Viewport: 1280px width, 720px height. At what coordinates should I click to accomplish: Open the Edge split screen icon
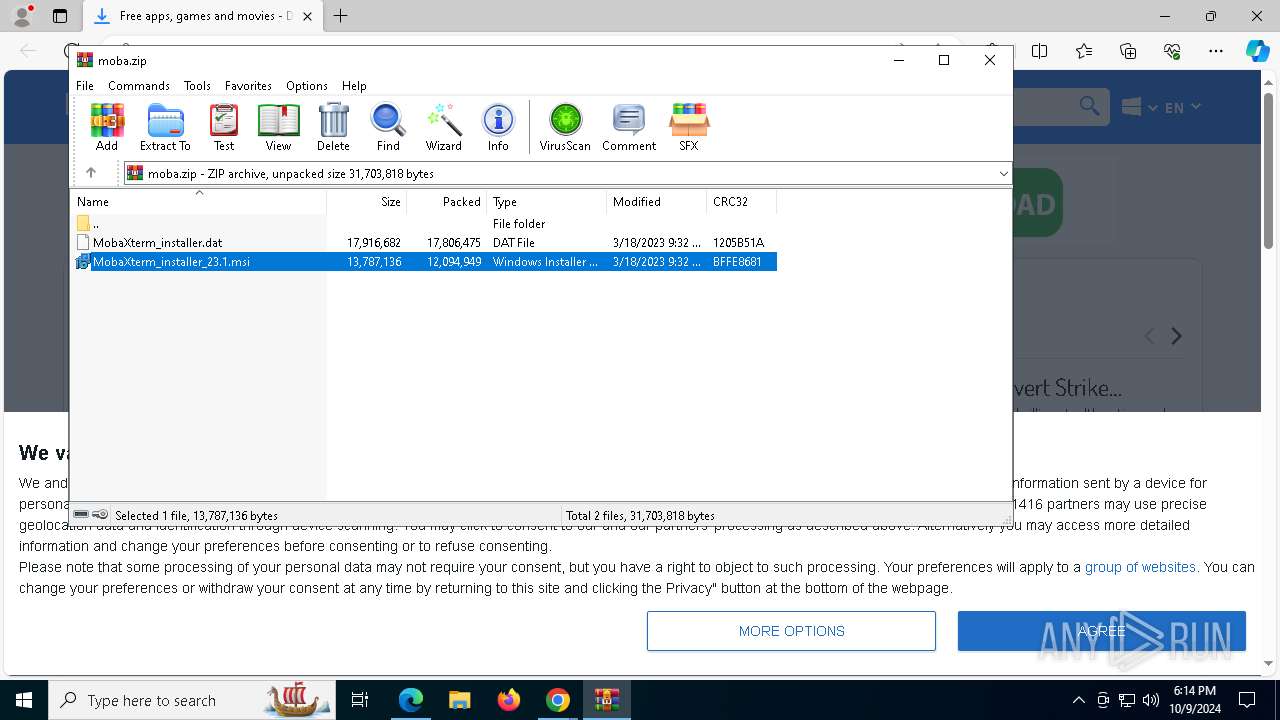coord(1040,51)
